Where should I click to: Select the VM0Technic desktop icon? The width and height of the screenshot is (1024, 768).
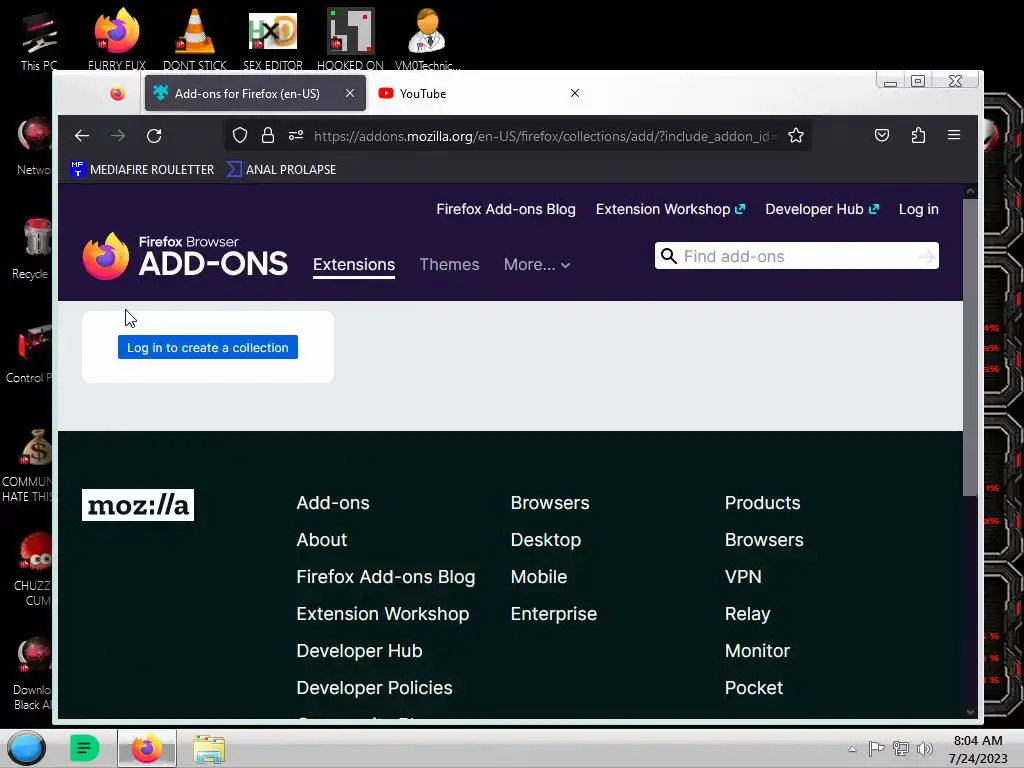pyautogui.click(x=427, y=39)
